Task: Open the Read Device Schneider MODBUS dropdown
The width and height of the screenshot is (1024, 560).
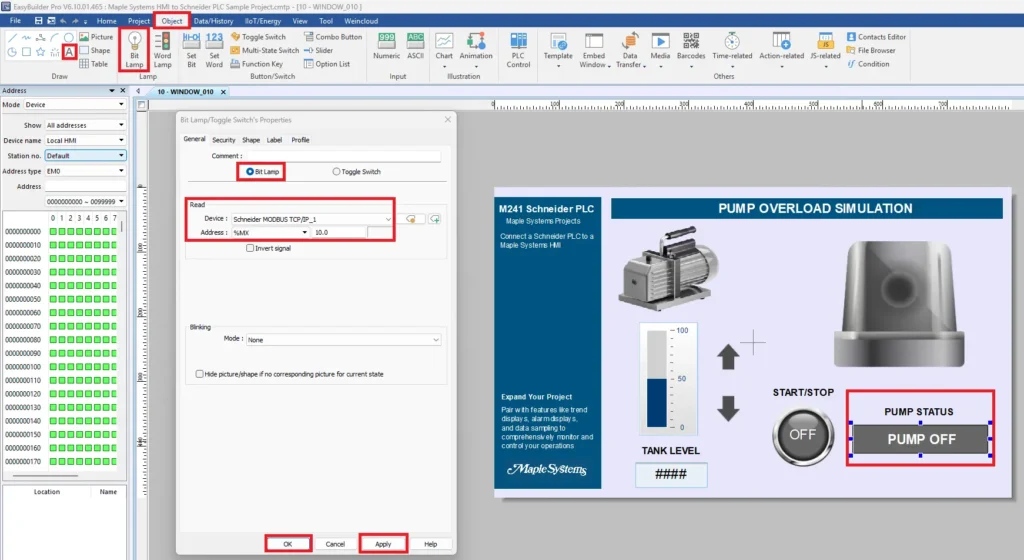Action: [x=312, y=219]
